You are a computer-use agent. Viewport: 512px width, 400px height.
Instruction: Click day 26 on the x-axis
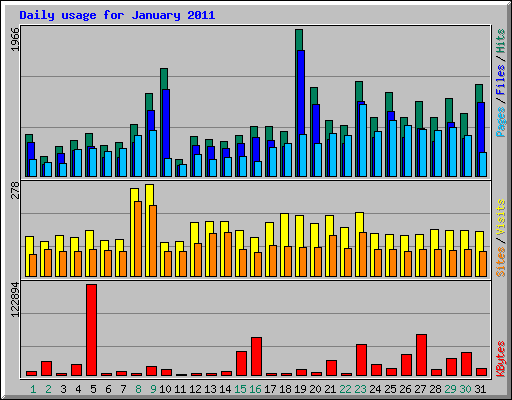coord(405,389)
